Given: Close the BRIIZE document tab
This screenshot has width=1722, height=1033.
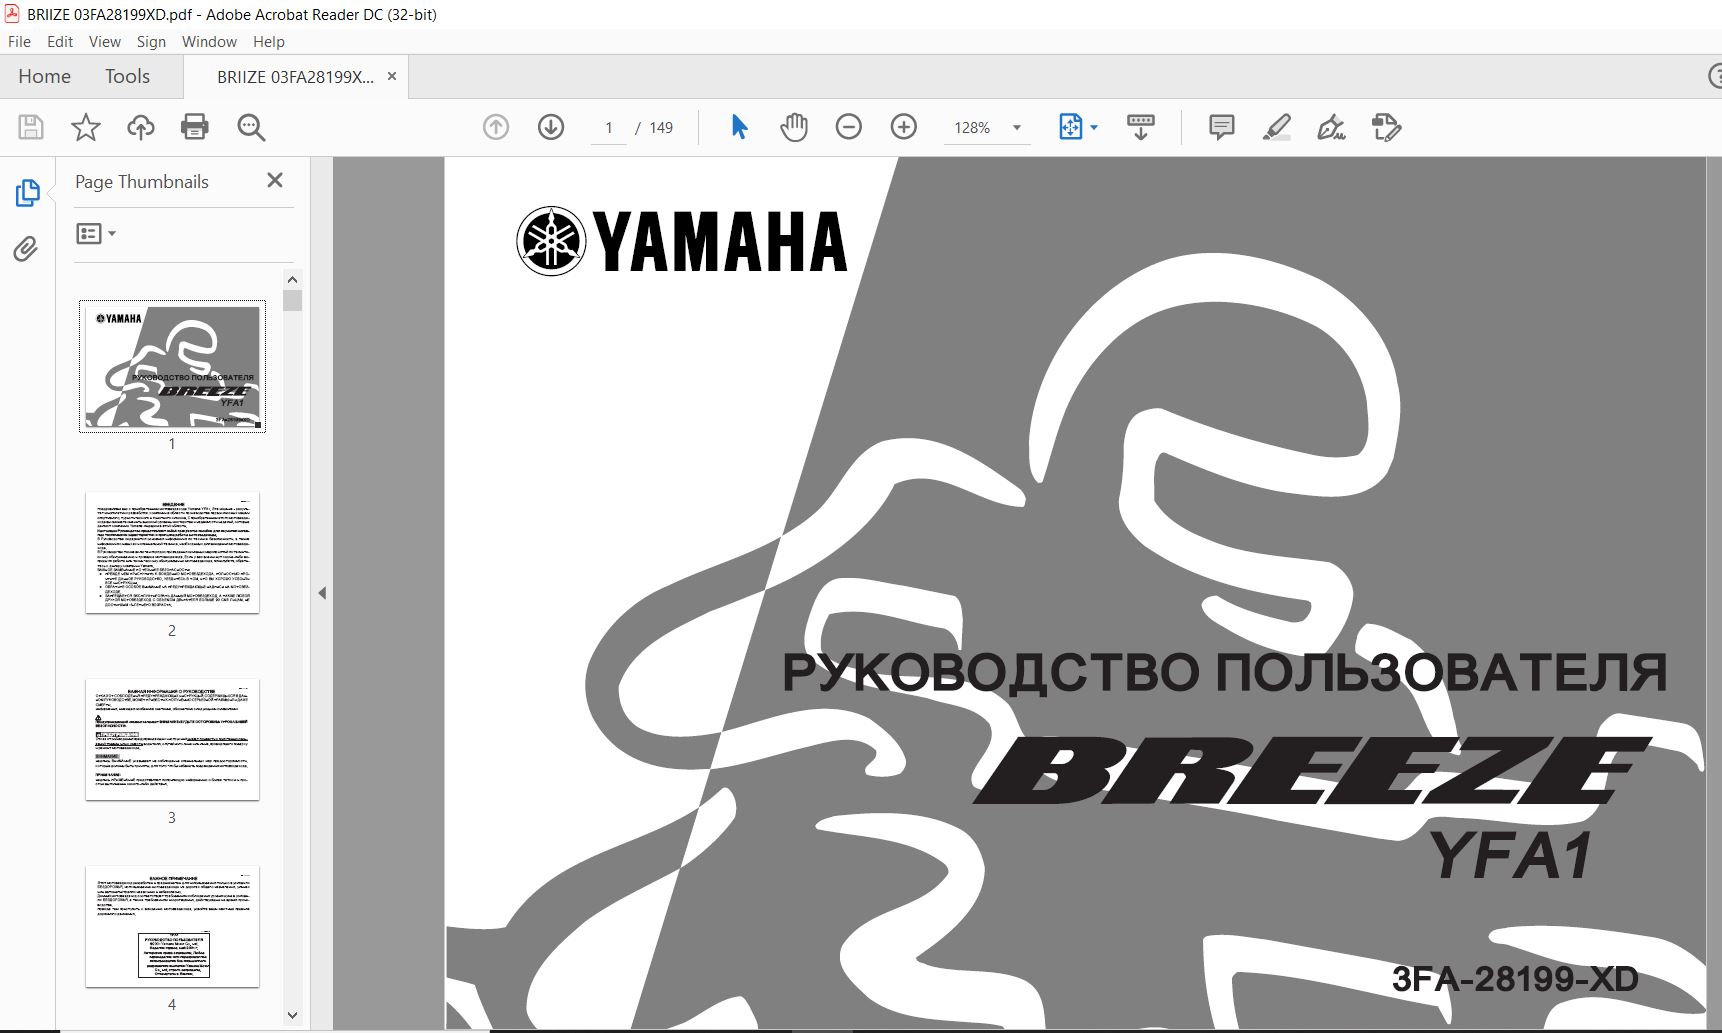Looking at the screenshot, I should (392, 76).
